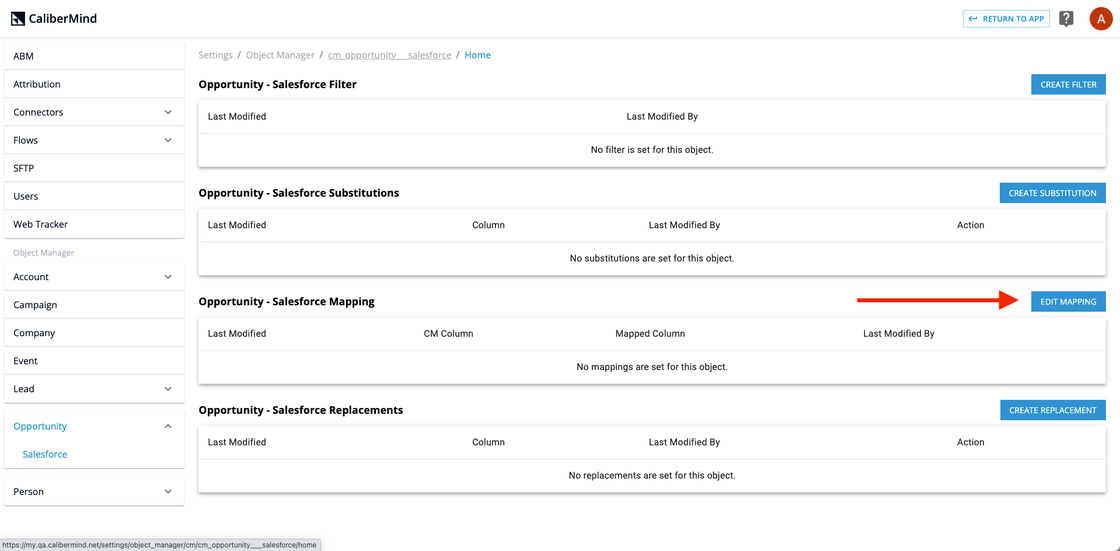Click Object Manager breadcrumb
Screen dimensions: 1120x551
coord(280,54)
